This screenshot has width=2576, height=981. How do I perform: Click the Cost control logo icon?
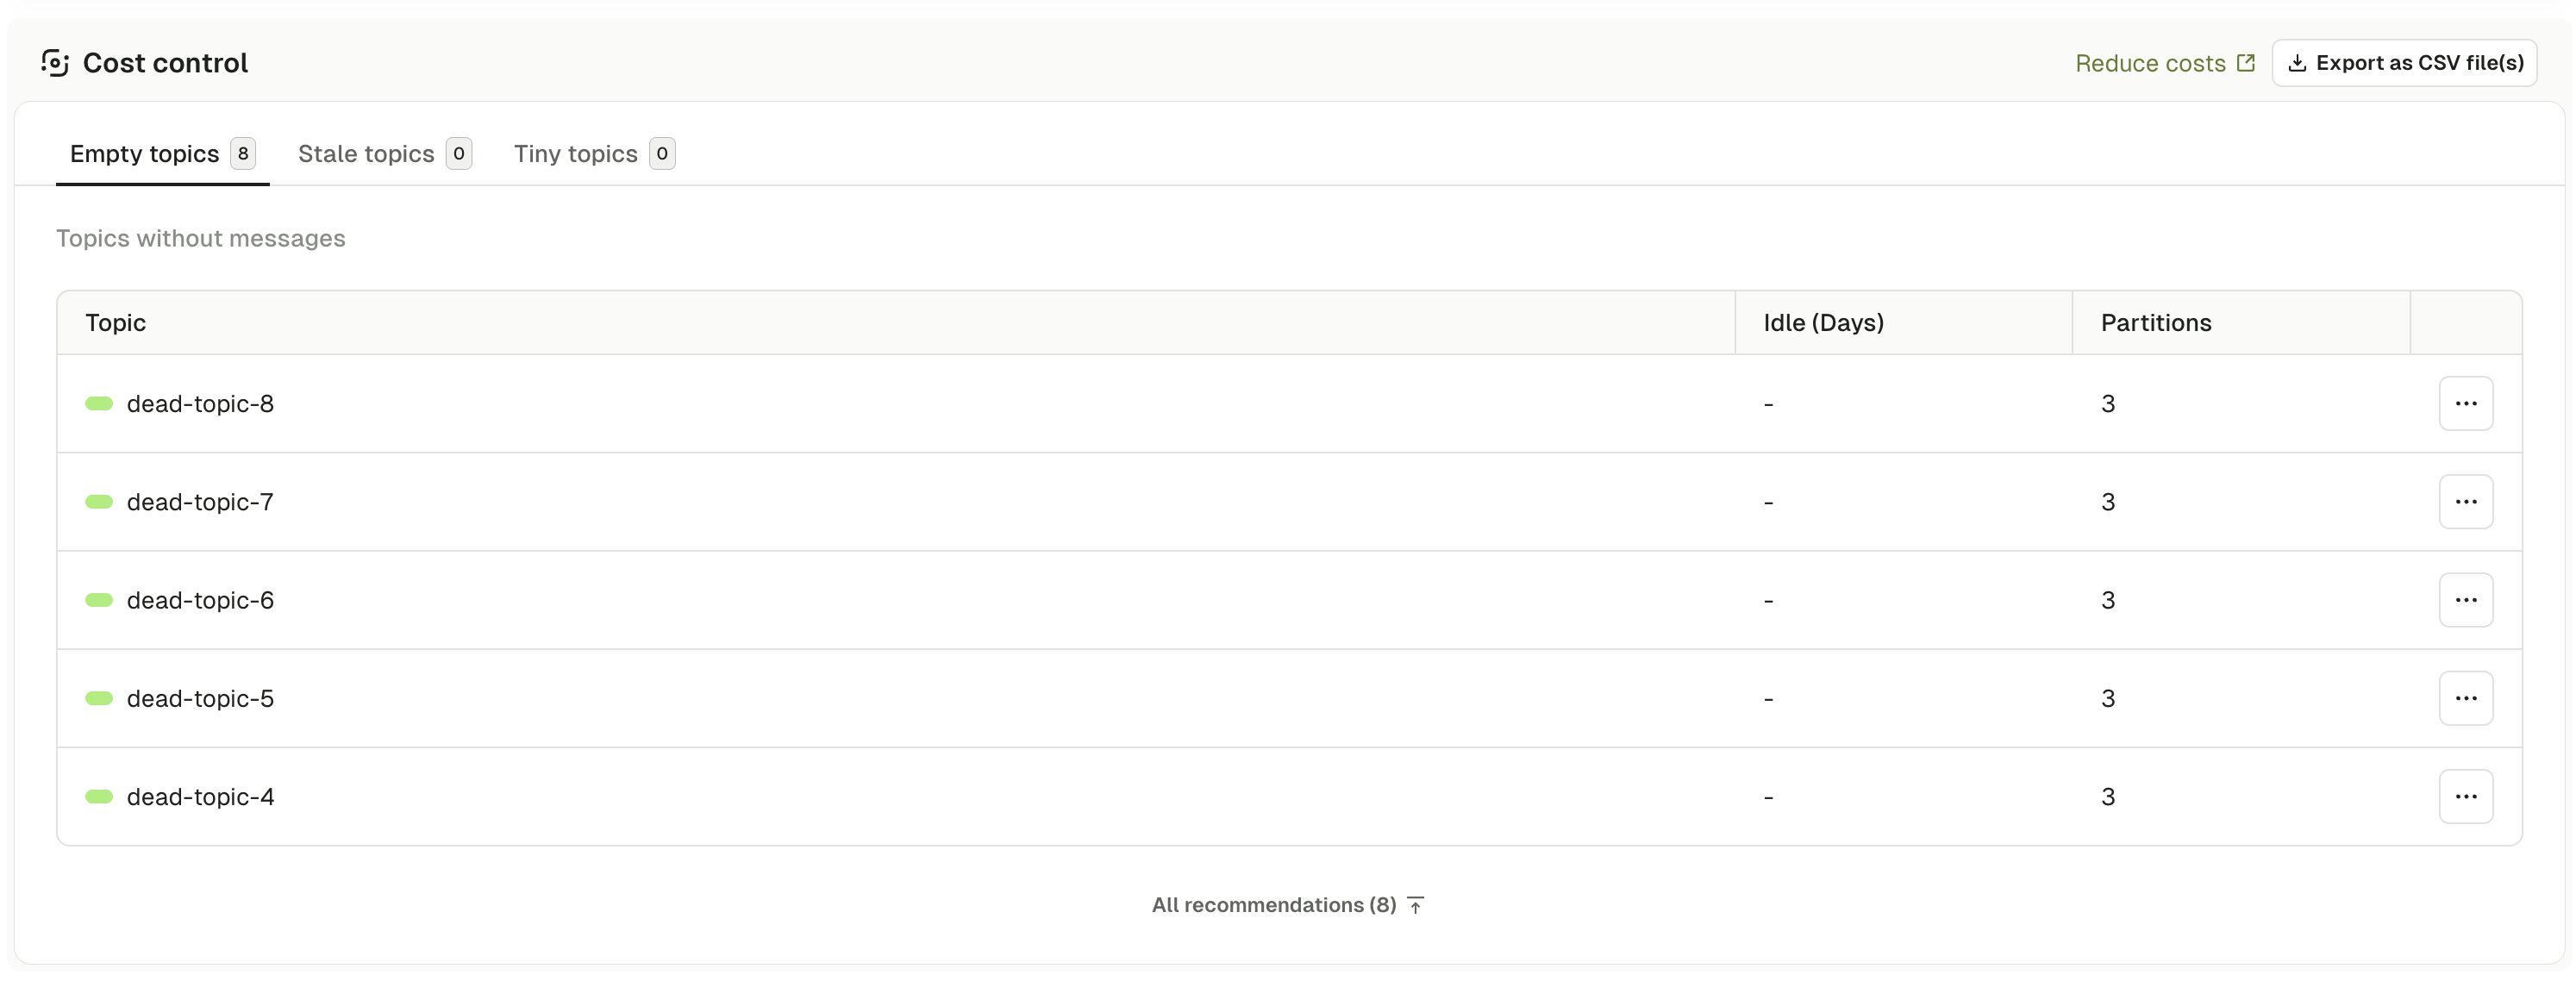54,62
